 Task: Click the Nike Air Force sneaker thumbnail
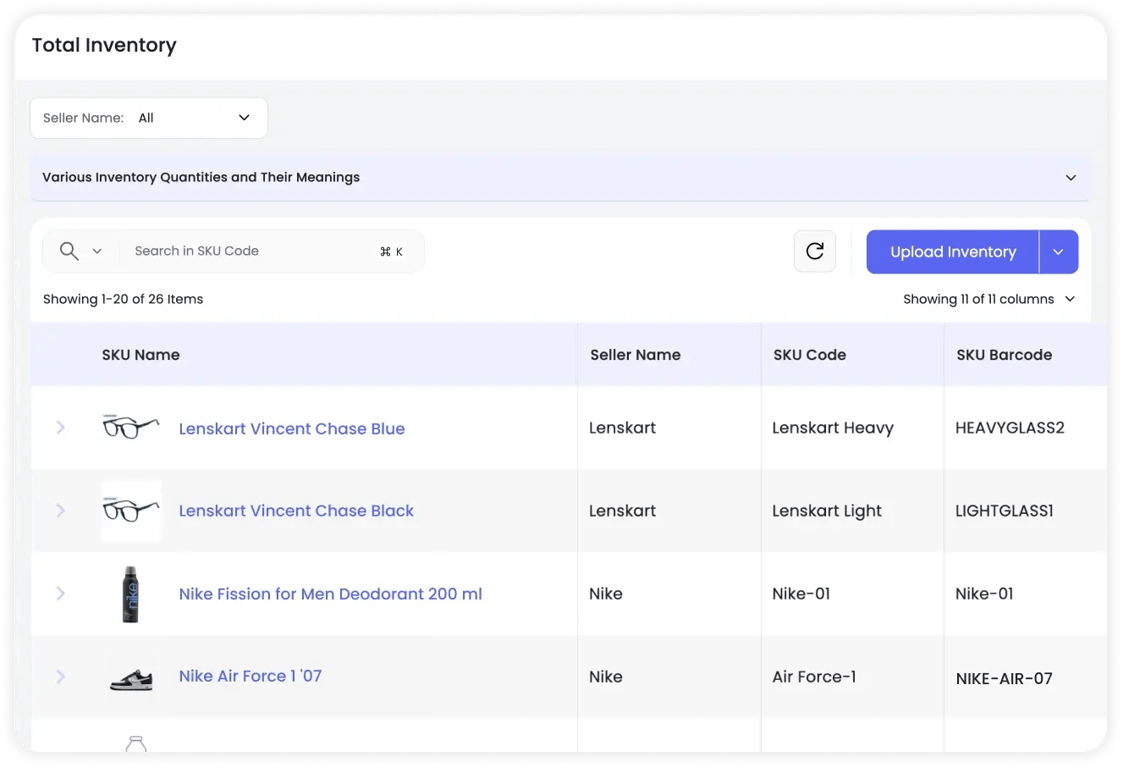click(131, 678)
